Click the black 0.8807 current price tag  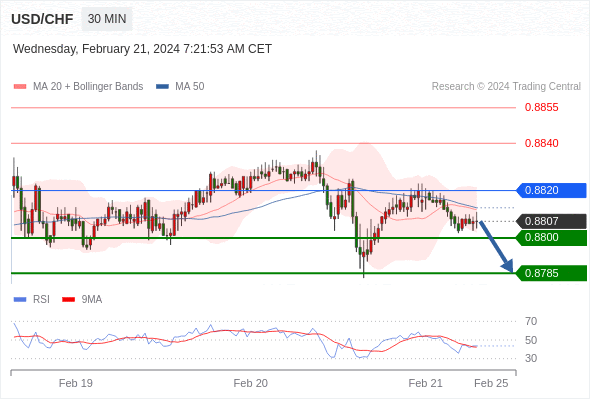tap(551, 221)
